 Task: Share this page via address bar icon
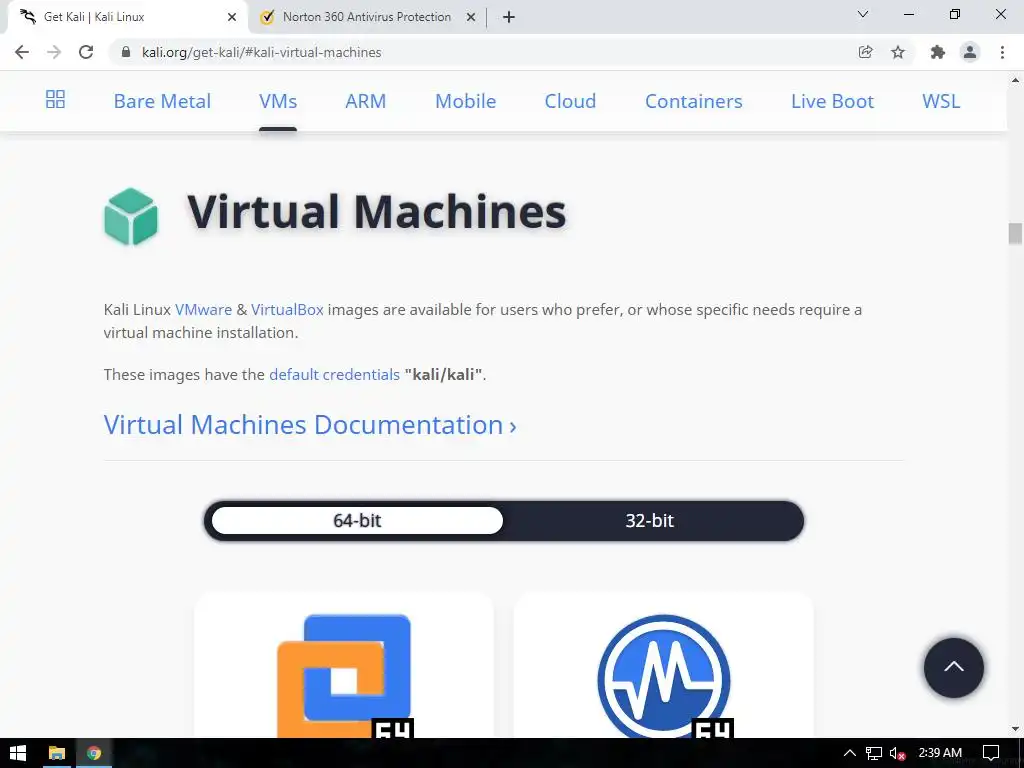865,52
